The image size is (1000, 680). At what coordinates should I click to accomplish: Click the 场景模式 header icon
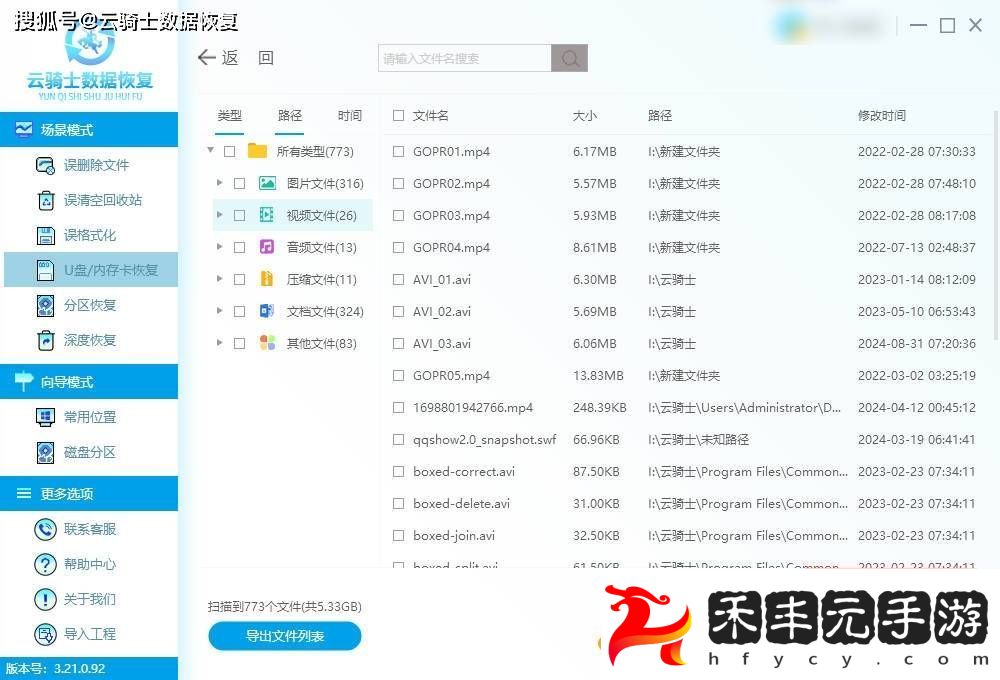(x=24, y=129)
